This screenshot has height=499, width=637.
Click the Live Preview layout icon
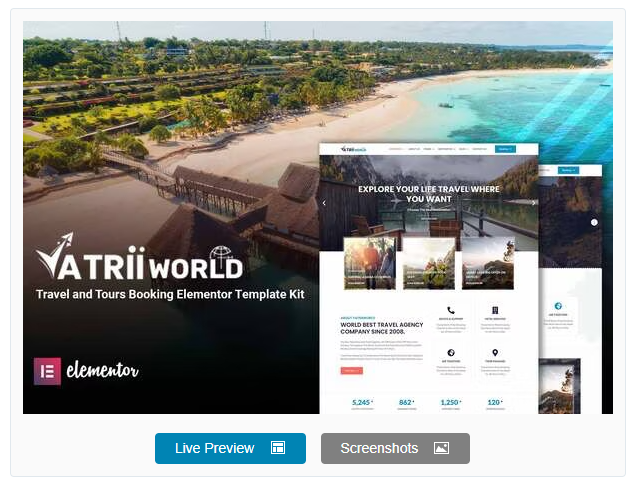click(x=278, y=447)
